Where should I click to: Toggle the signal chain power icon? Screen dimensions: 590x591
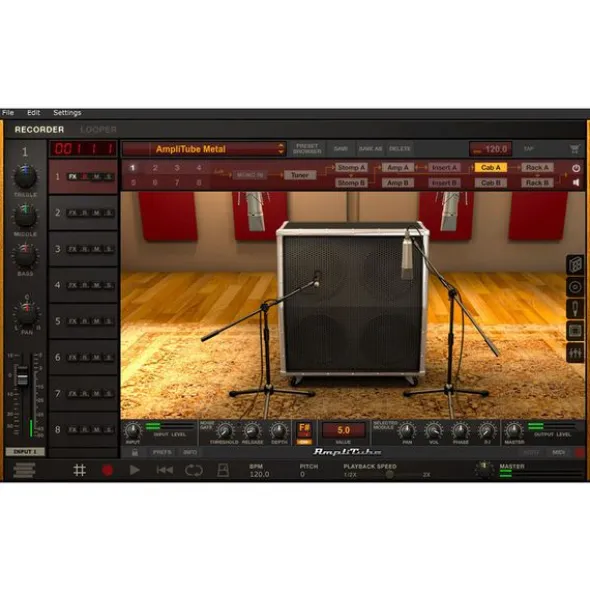click(576, 168)
